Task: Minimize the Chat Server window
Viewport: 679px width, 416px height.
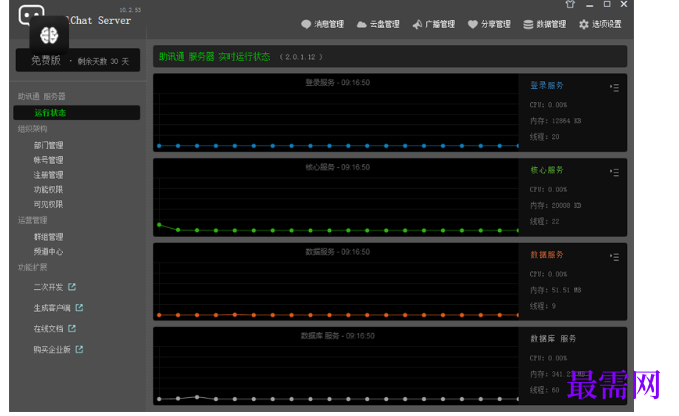Action: pos(589,5)
